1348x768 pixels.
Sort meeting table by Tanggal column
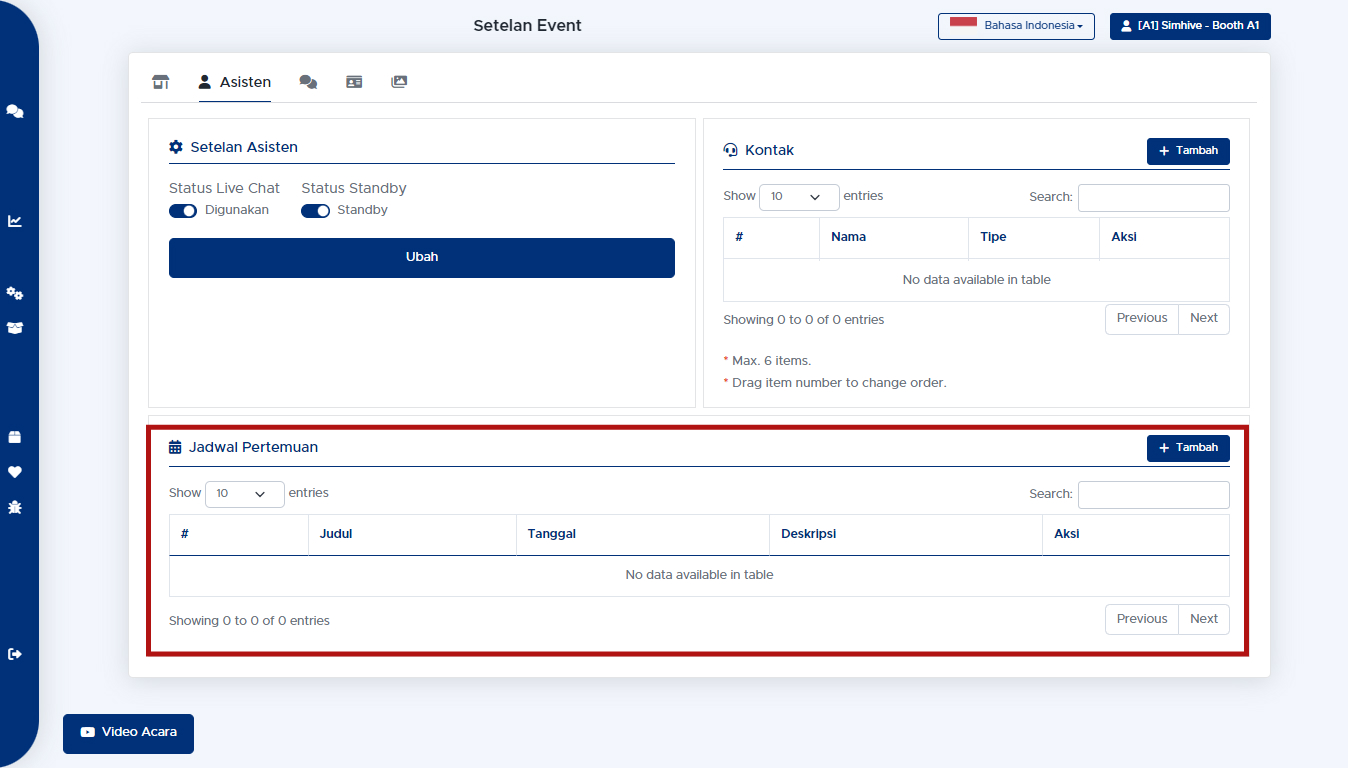tap(642, 535)
